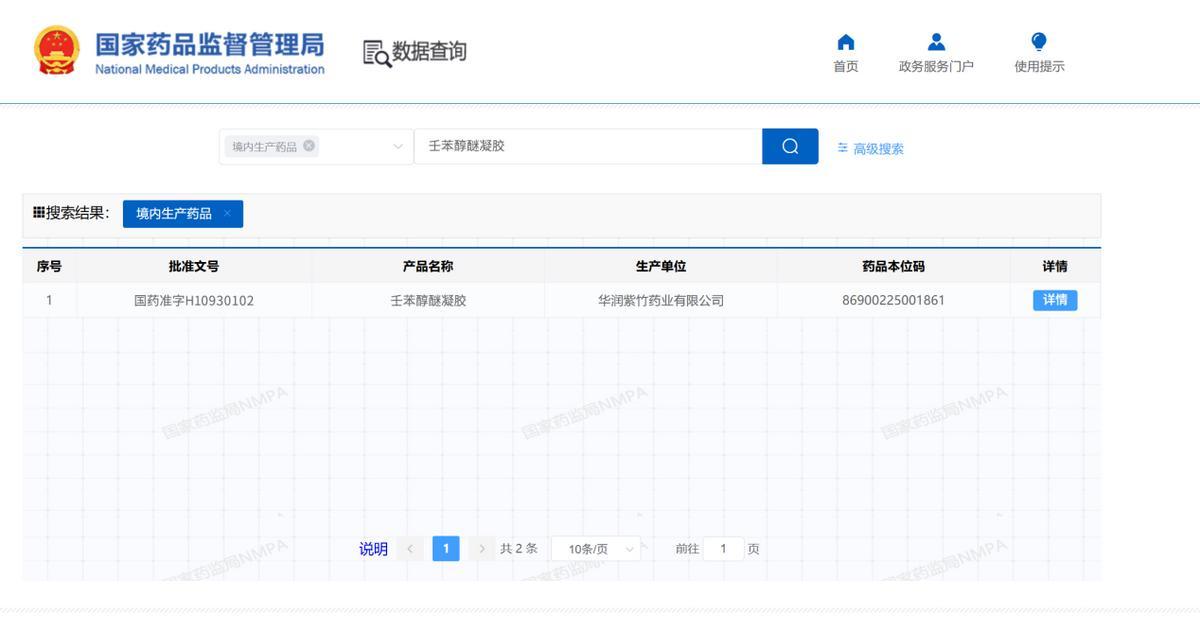Select the 境内生产药品 results tab

(x=174, y=214)
